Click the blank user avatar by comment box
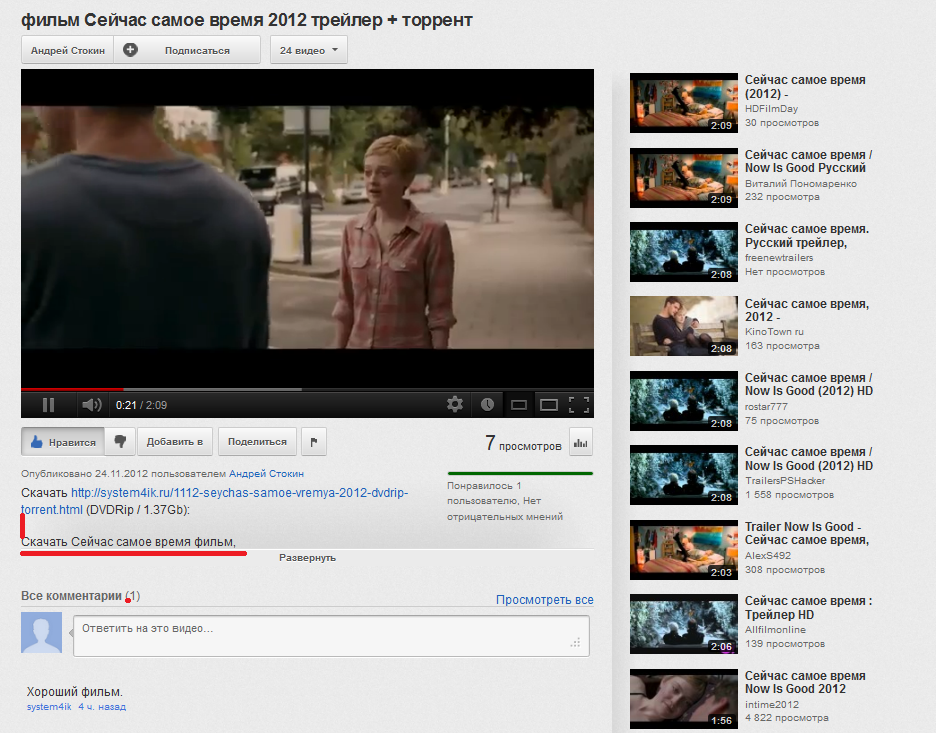 [41, 632]
